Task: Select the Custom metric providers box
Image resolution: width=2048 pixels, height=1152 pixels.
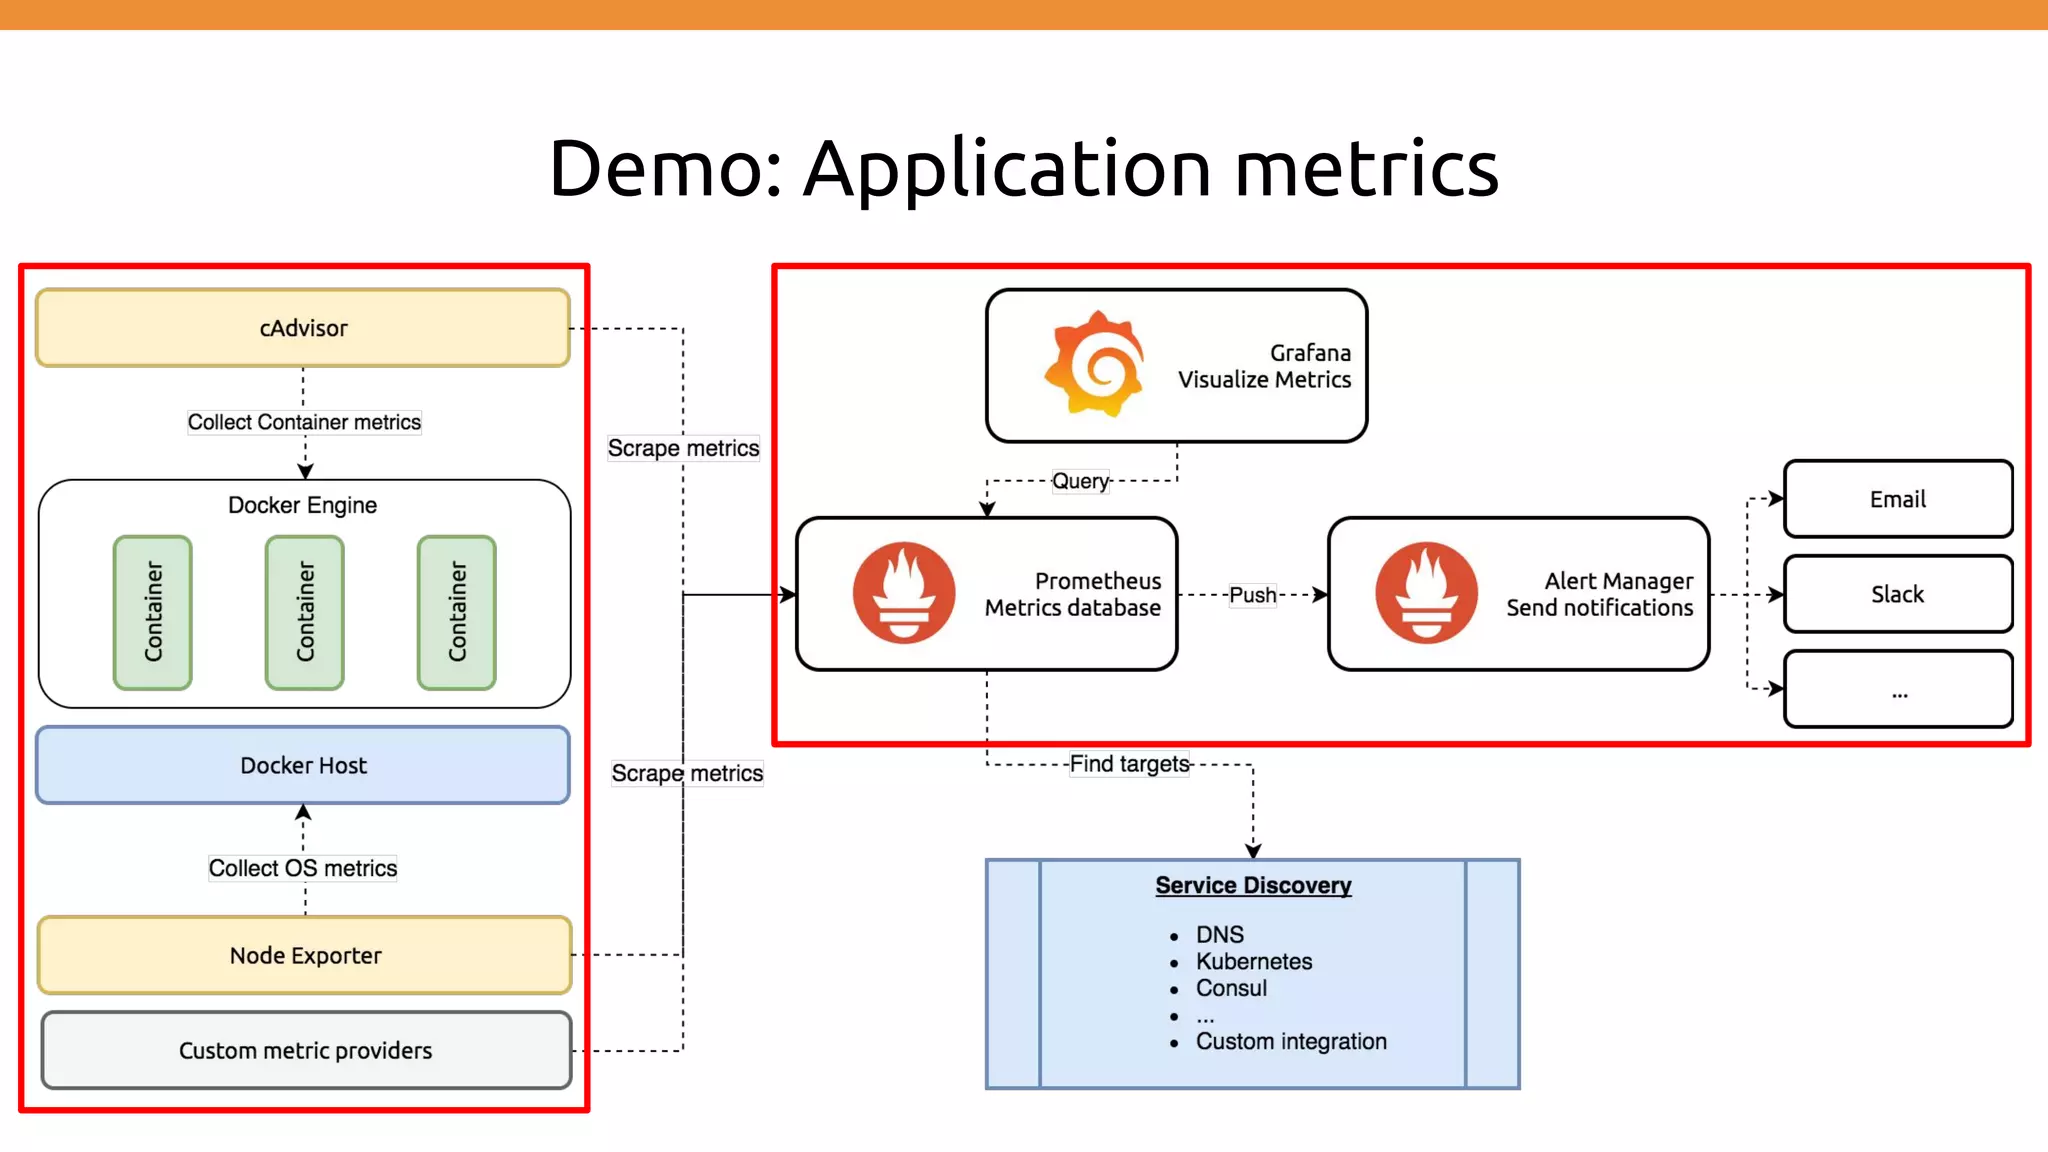Action: click(x=305, y=1050)
